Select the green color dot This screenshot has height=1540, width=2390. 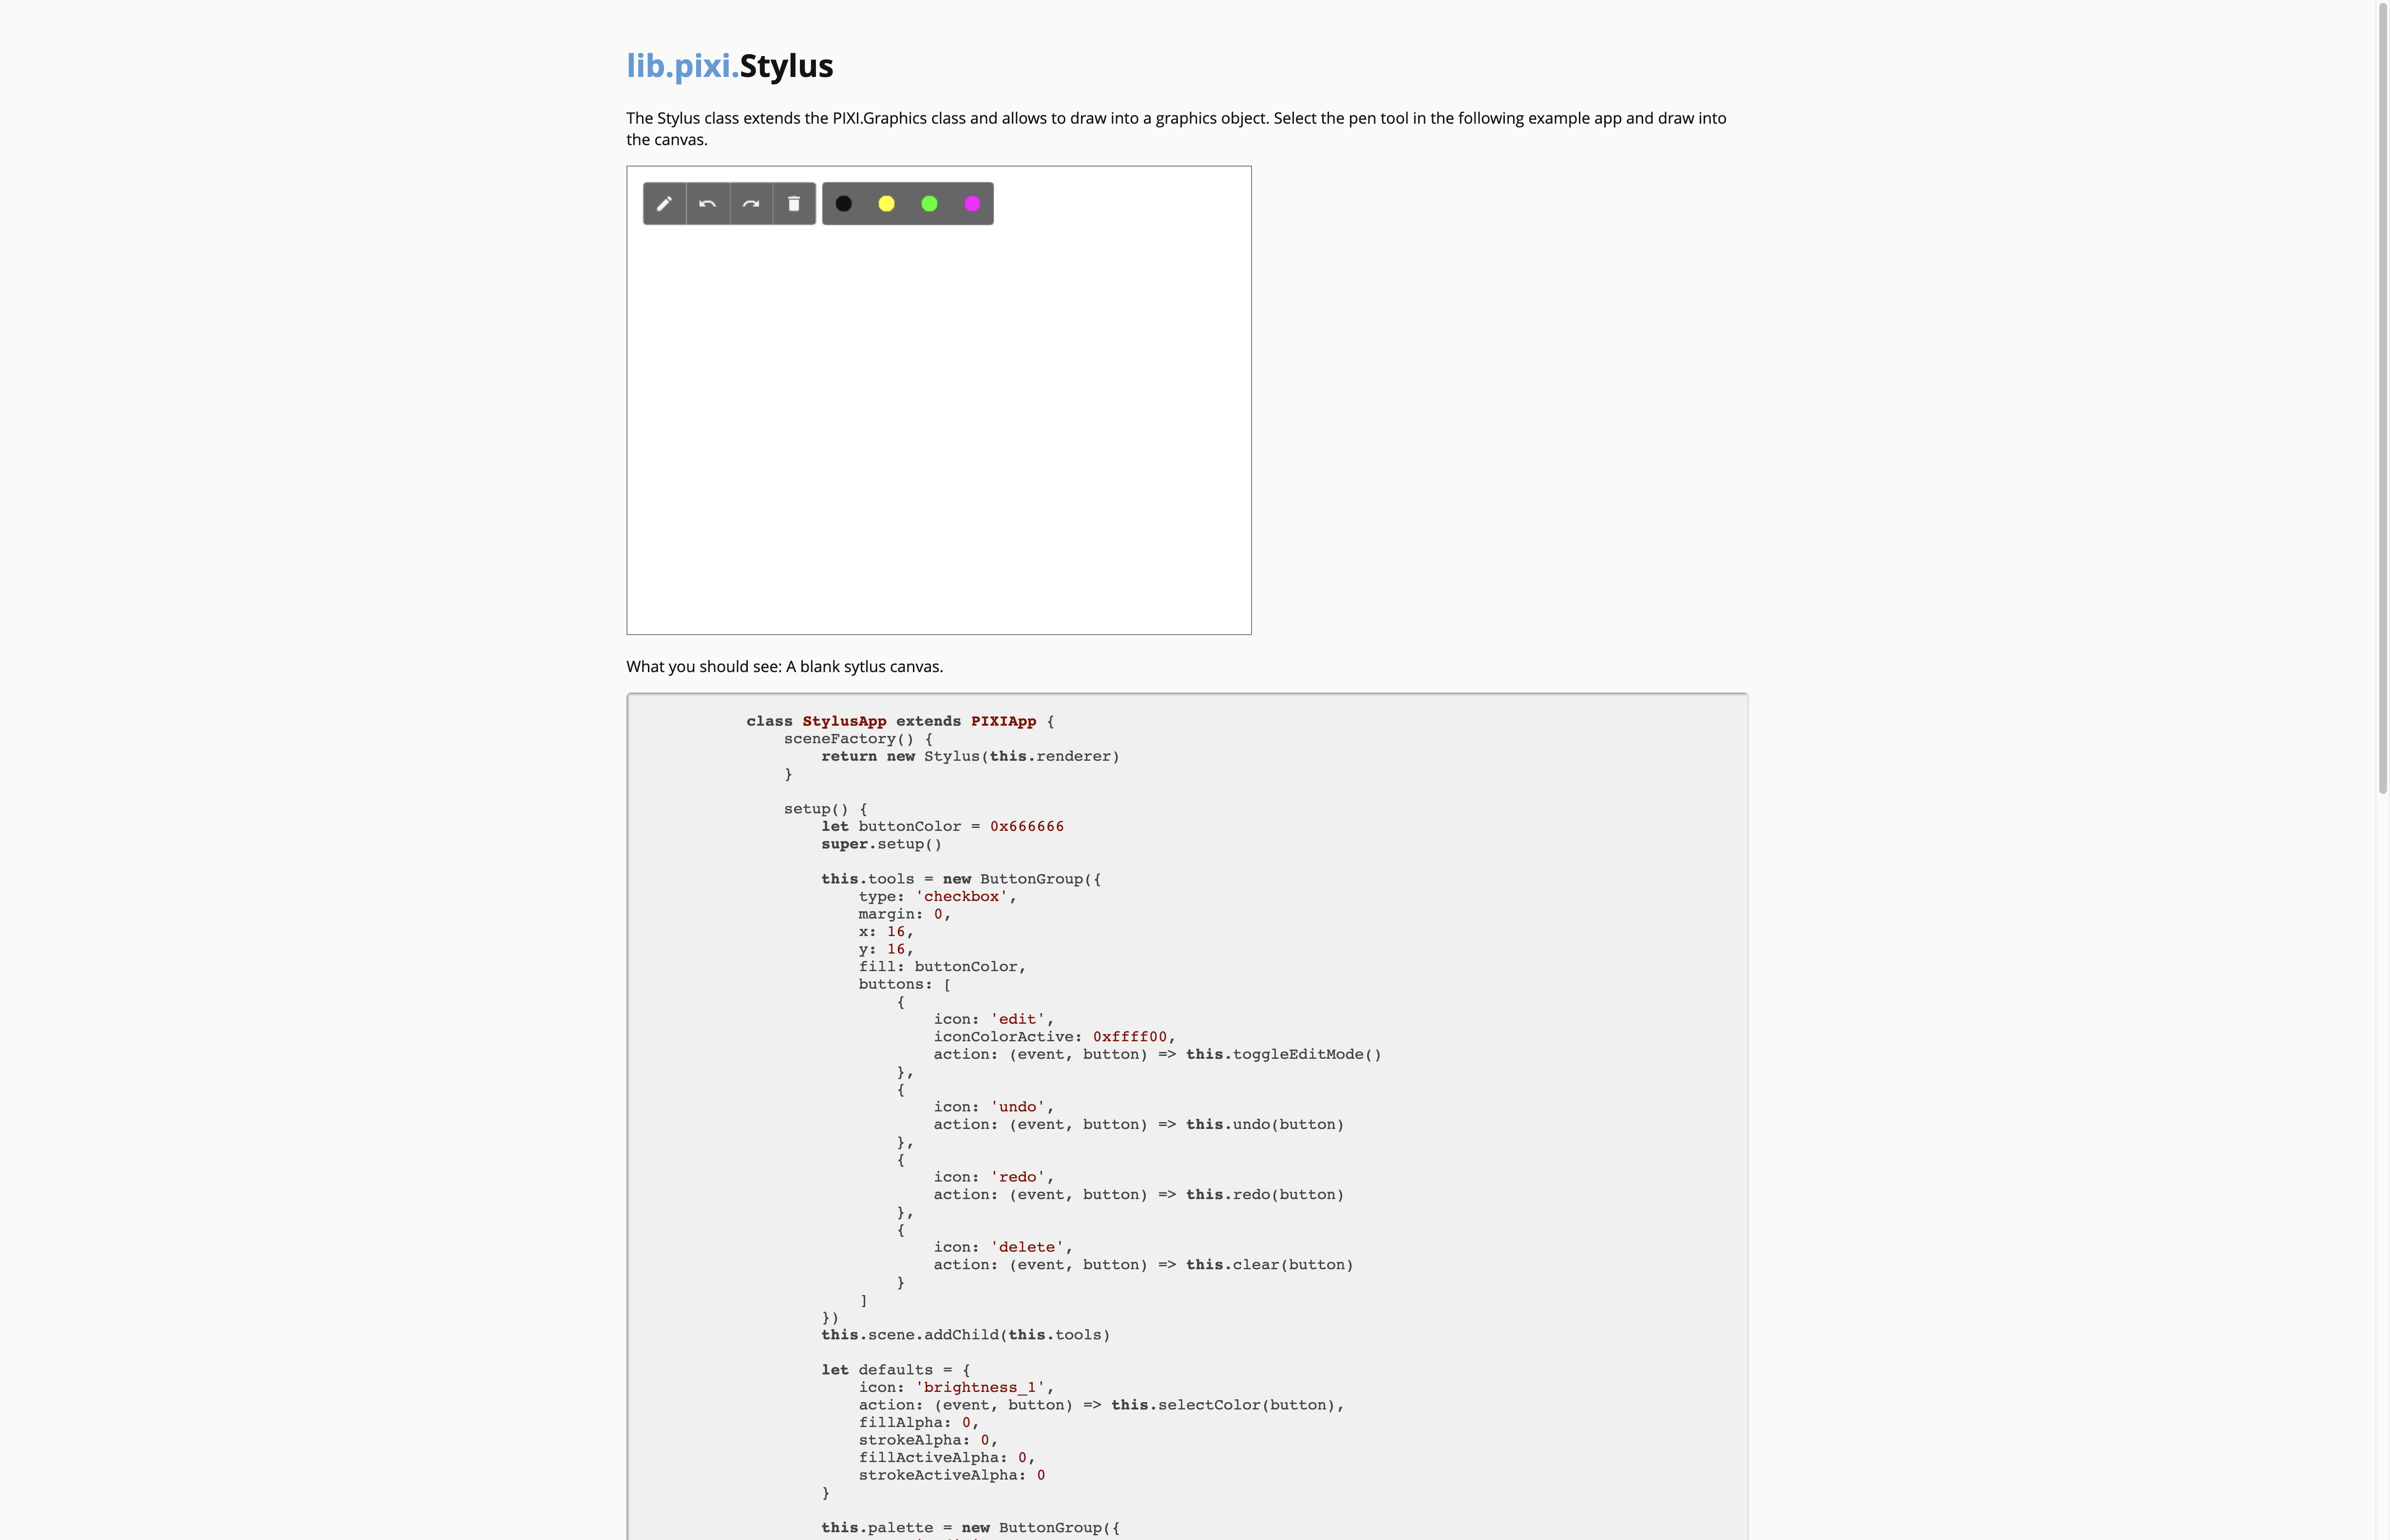click(x=929, y=204)
